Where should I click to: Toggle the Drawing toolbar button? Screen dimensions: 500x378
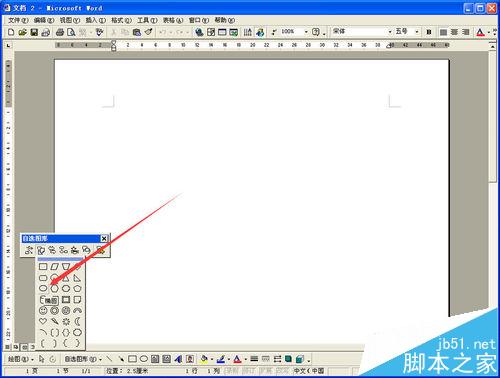point(260,32)
